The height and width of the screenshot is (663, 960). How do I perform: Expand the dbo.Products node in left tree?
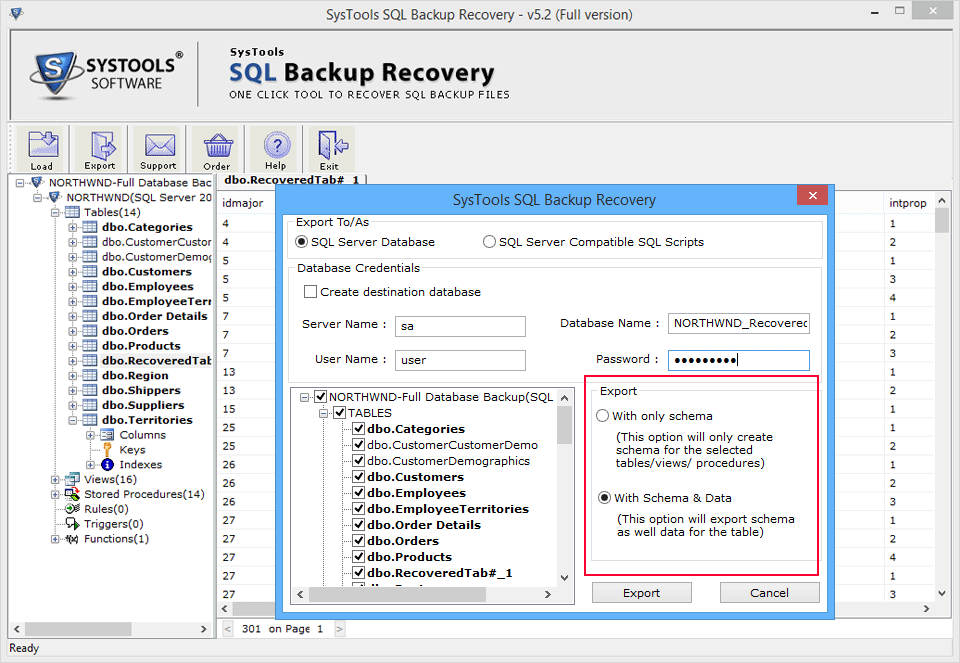(x=73, y=346)
